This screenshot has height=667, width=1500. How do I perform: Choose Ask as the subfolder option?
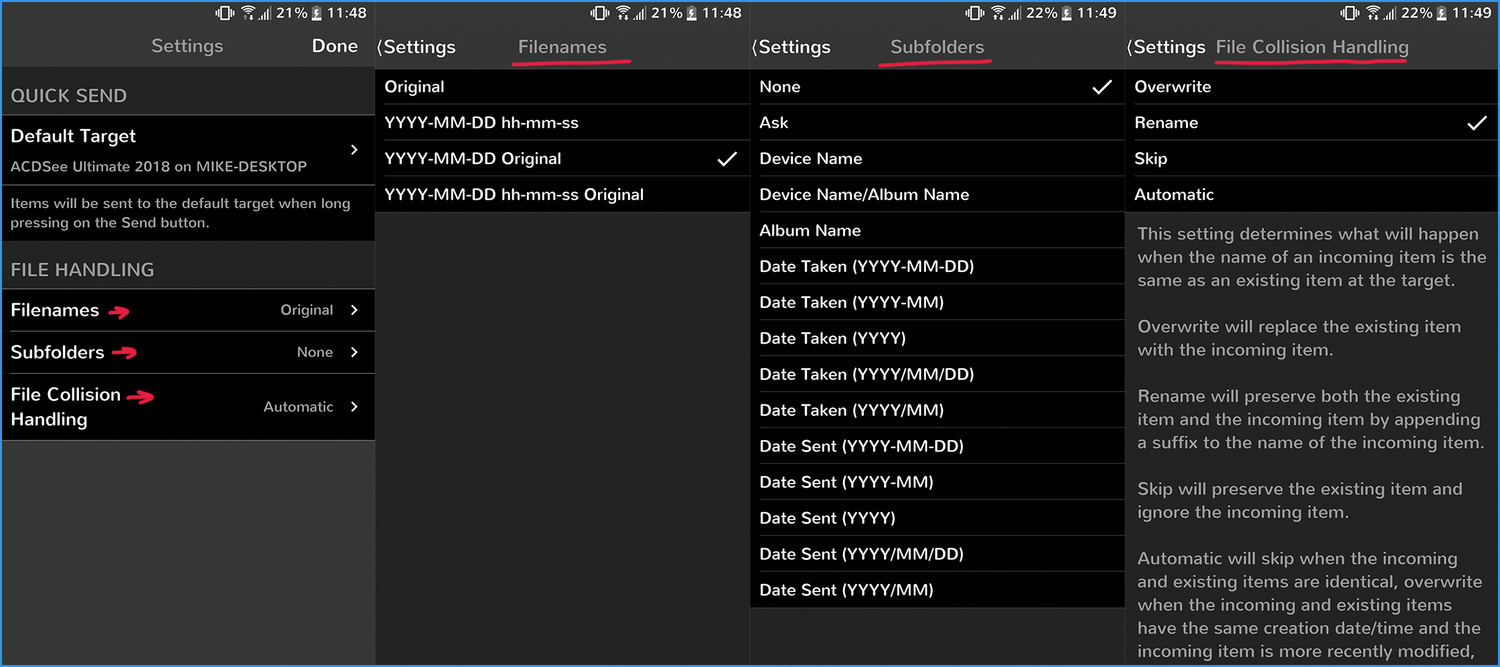[772, 122]
